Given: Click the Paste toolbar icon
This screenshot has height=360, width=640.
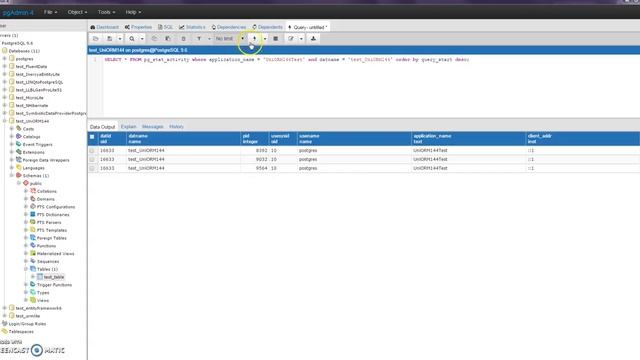Looking at the screenshot, I should point(168,39).
